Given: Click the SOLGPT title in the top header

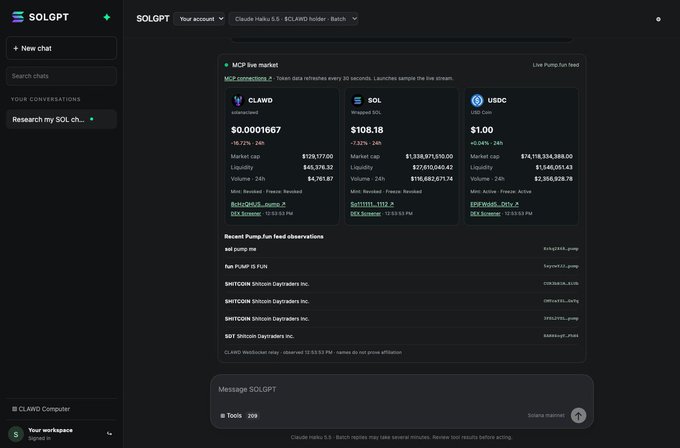Looking at the screenshot, I should pyautogui.click(x=153, y=19).
